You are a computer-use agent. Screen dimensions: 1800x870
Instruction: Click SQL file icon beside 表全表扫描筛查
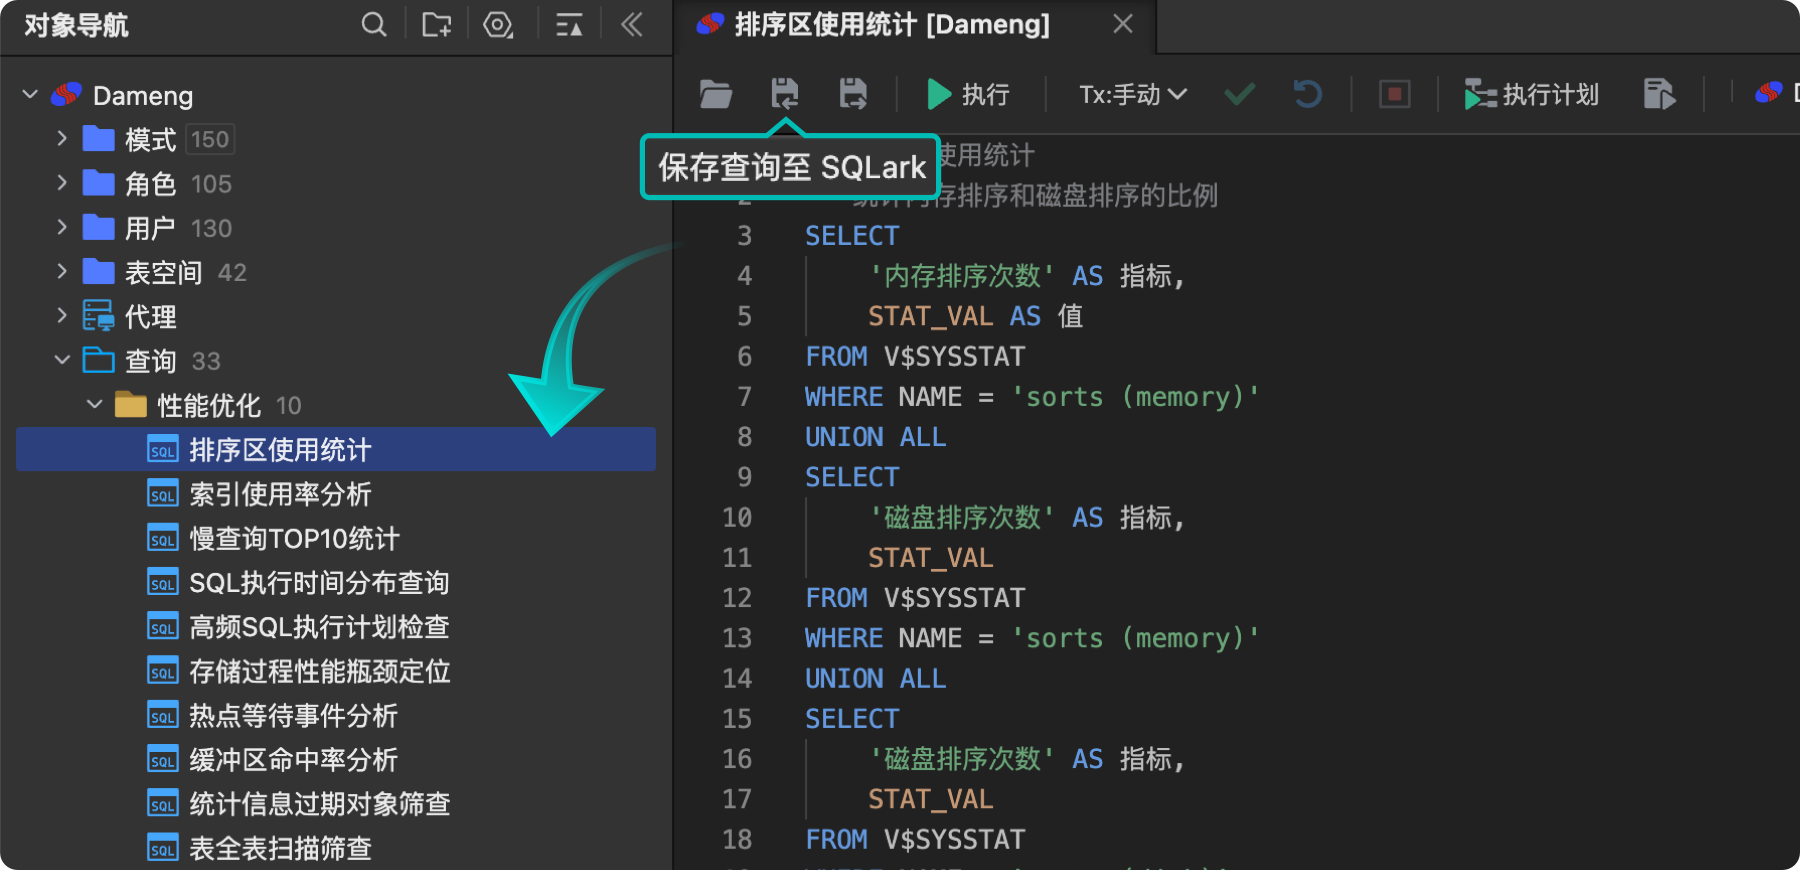point(163,848)
